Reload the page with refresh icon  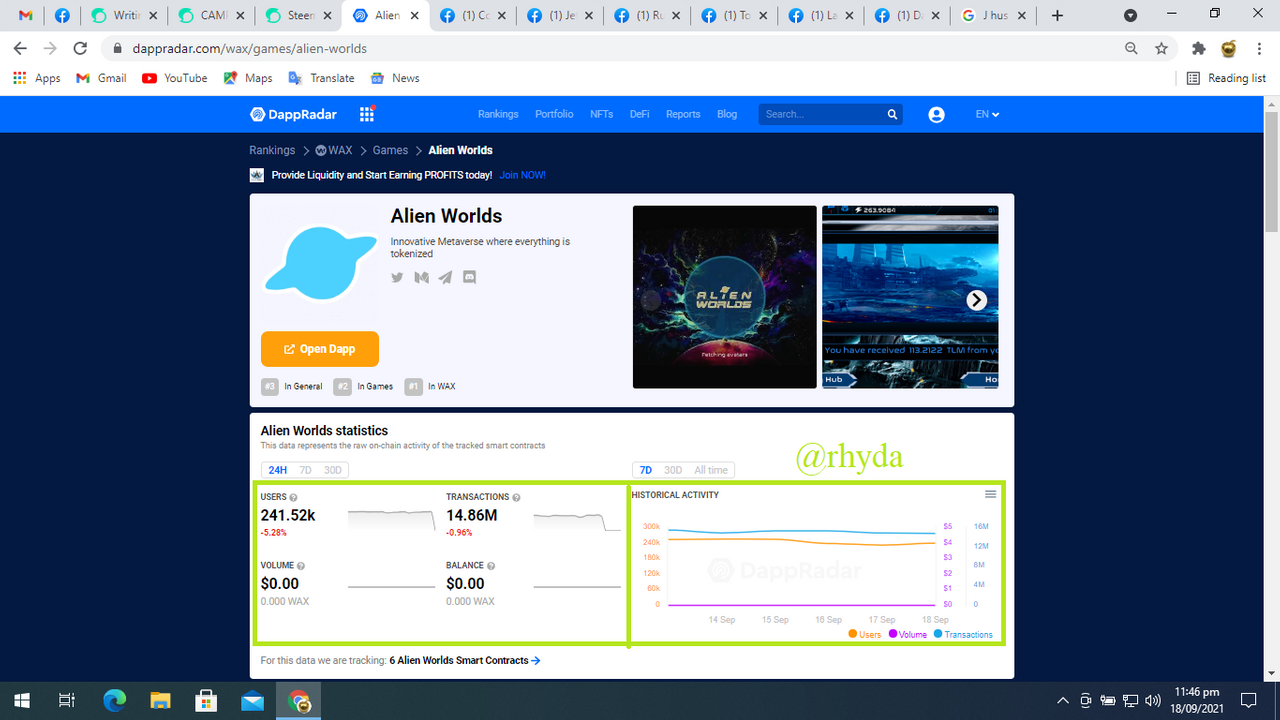click(81, 48)
